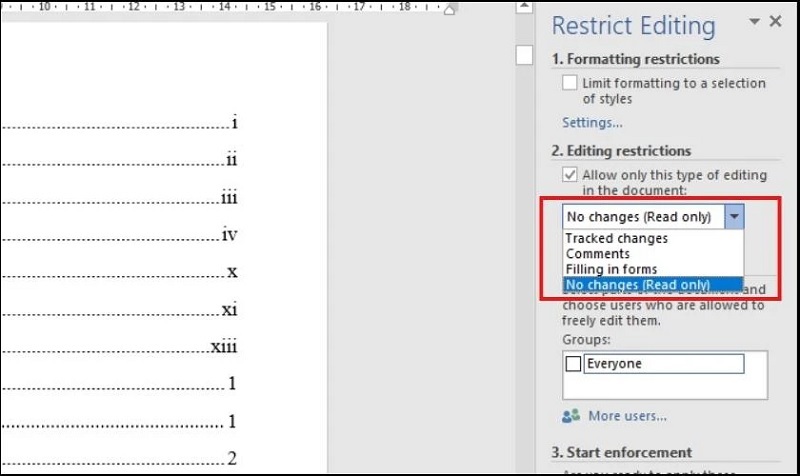The width and height of the screenshot is (800, 476).
Task: Uncheck Allow only this type of editing
Action: tap(570, 174)
